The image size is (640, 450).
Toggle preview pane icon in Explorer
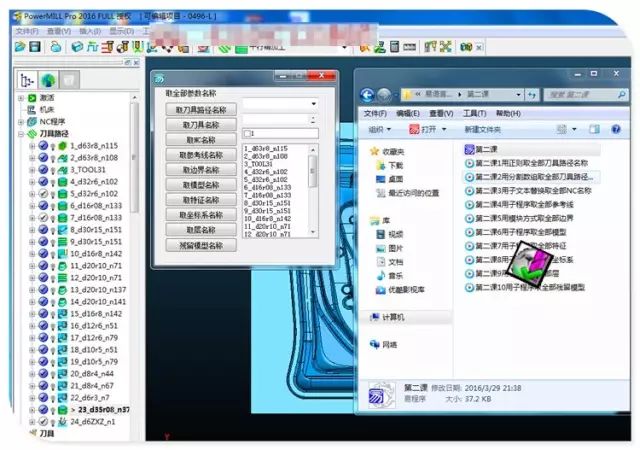pos(594,129)
